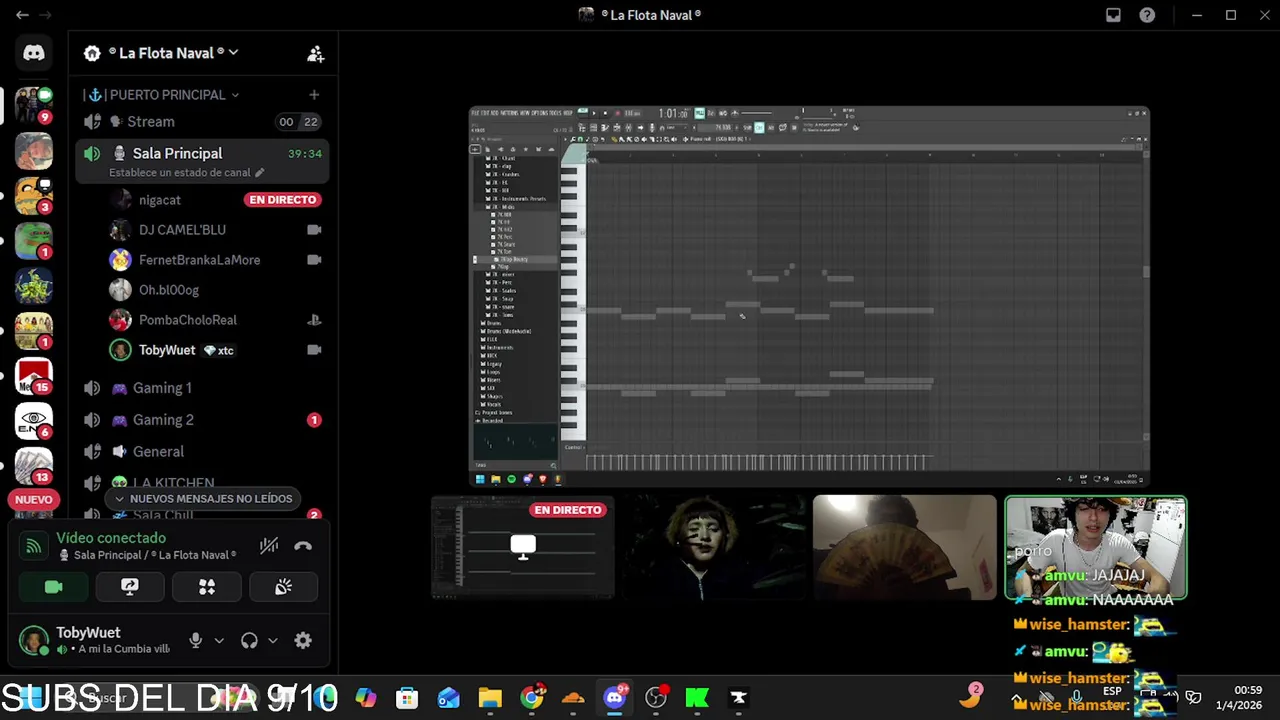Deafen with the headphones icon
This screenshot has height=720, width=1280.
249,641
